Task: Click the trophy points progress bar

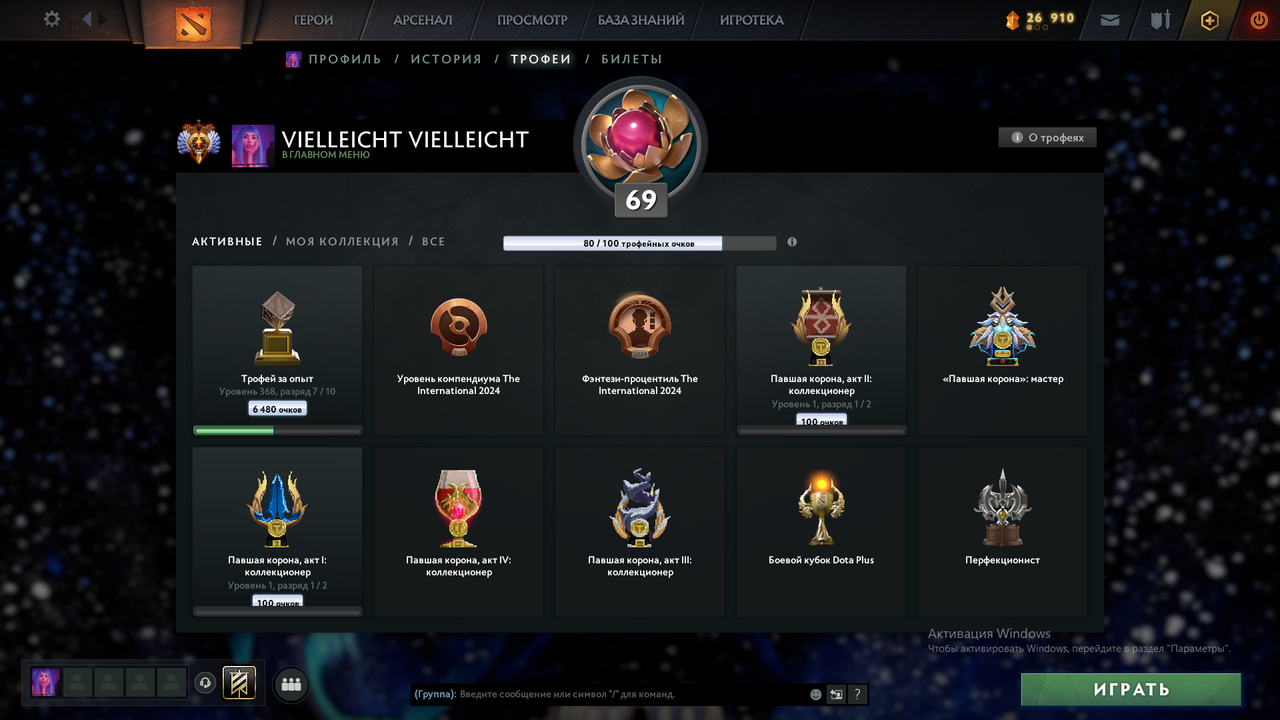Action: [640, 243]
